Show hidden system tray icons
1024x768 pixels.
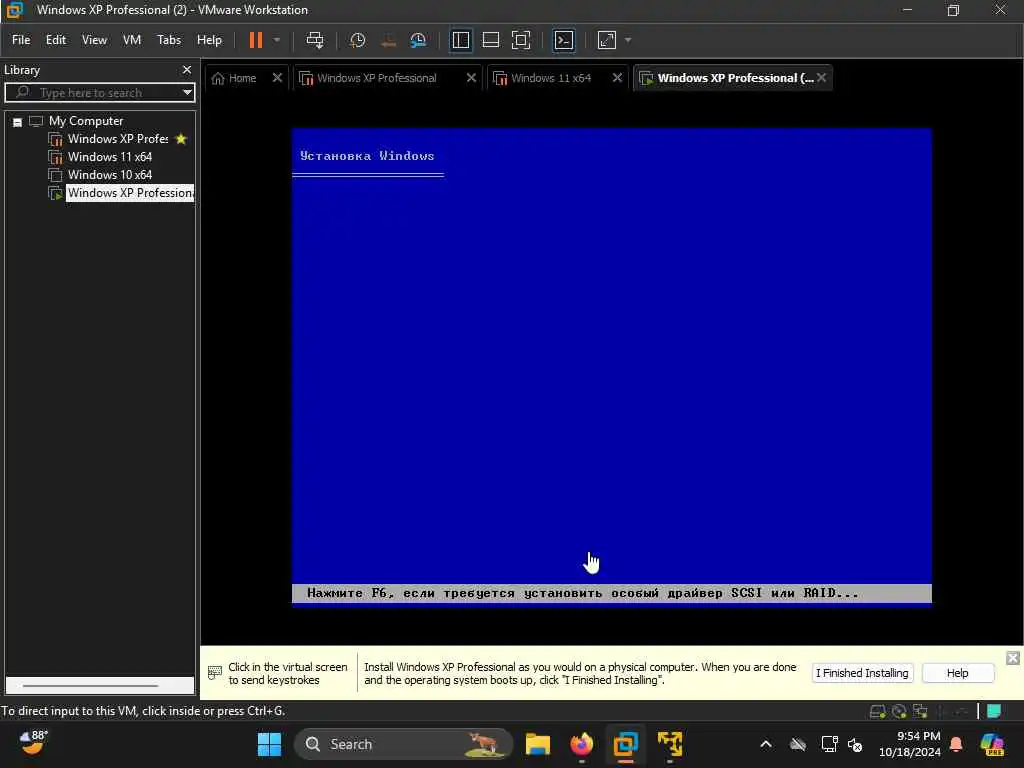click(765, 744)
